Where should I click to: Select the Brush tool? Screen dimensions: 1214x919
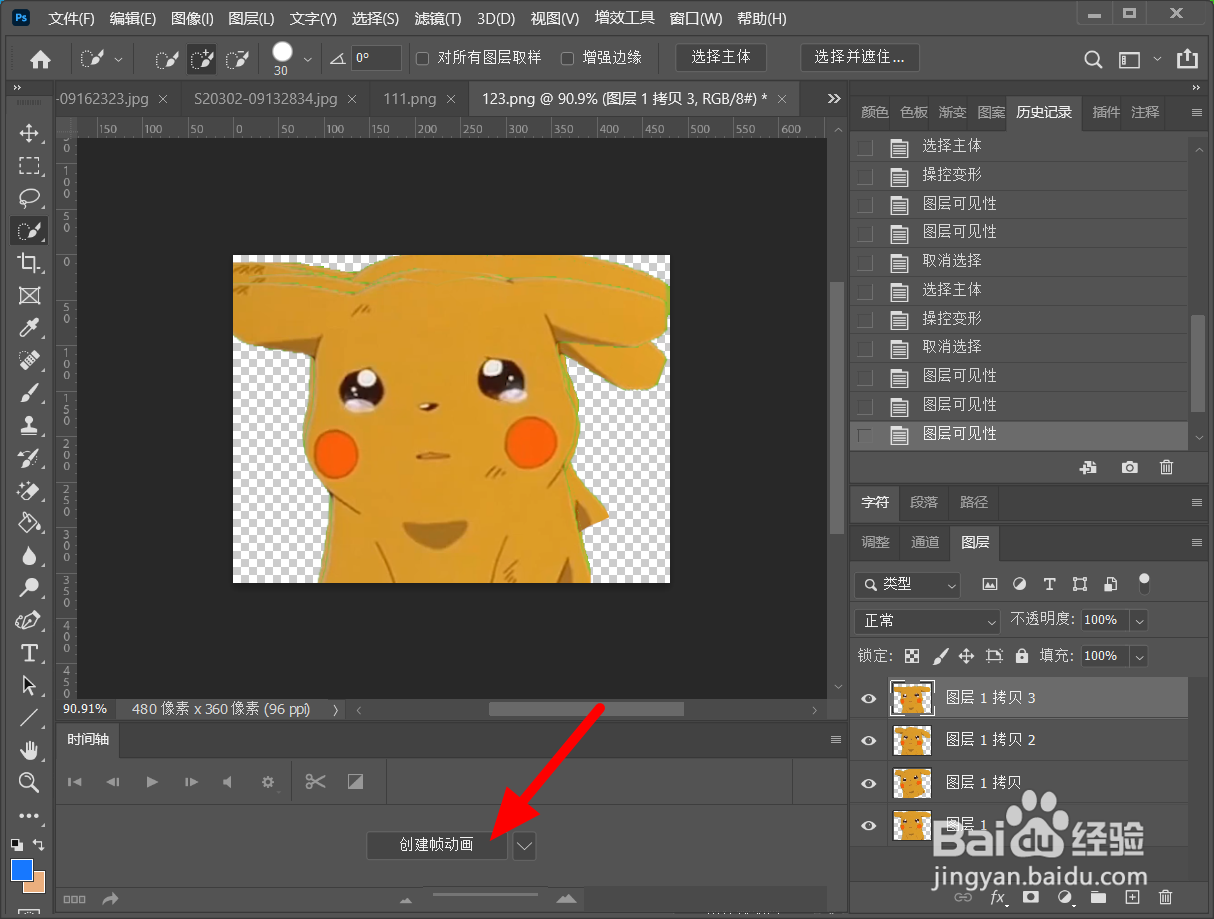tap(29, 393)
